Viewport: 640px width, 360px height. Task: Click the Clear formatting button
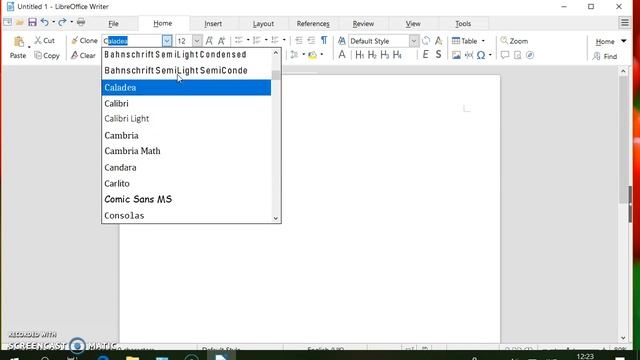[x=83, y=55]
